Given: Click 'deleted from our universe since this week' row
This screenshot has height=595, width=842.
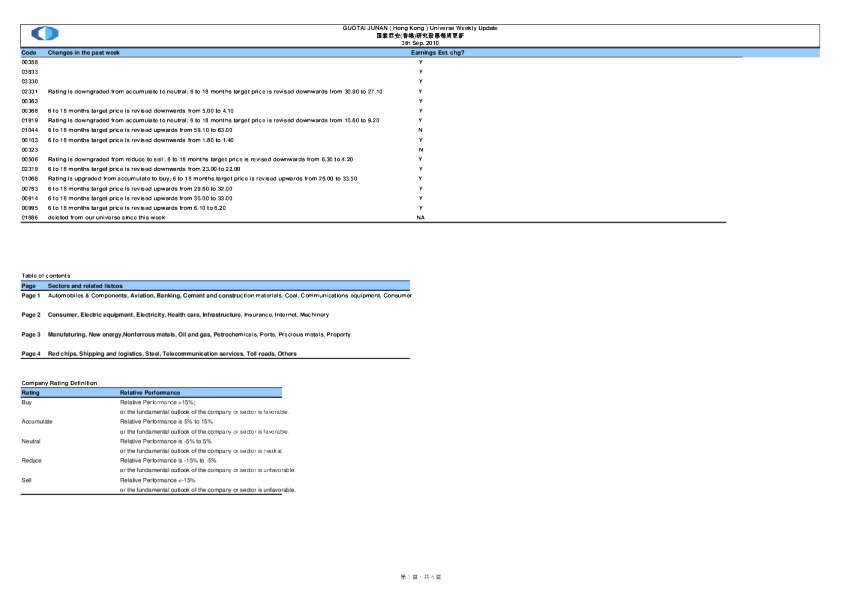Looking at the screenshot, I should click(106, 216).
